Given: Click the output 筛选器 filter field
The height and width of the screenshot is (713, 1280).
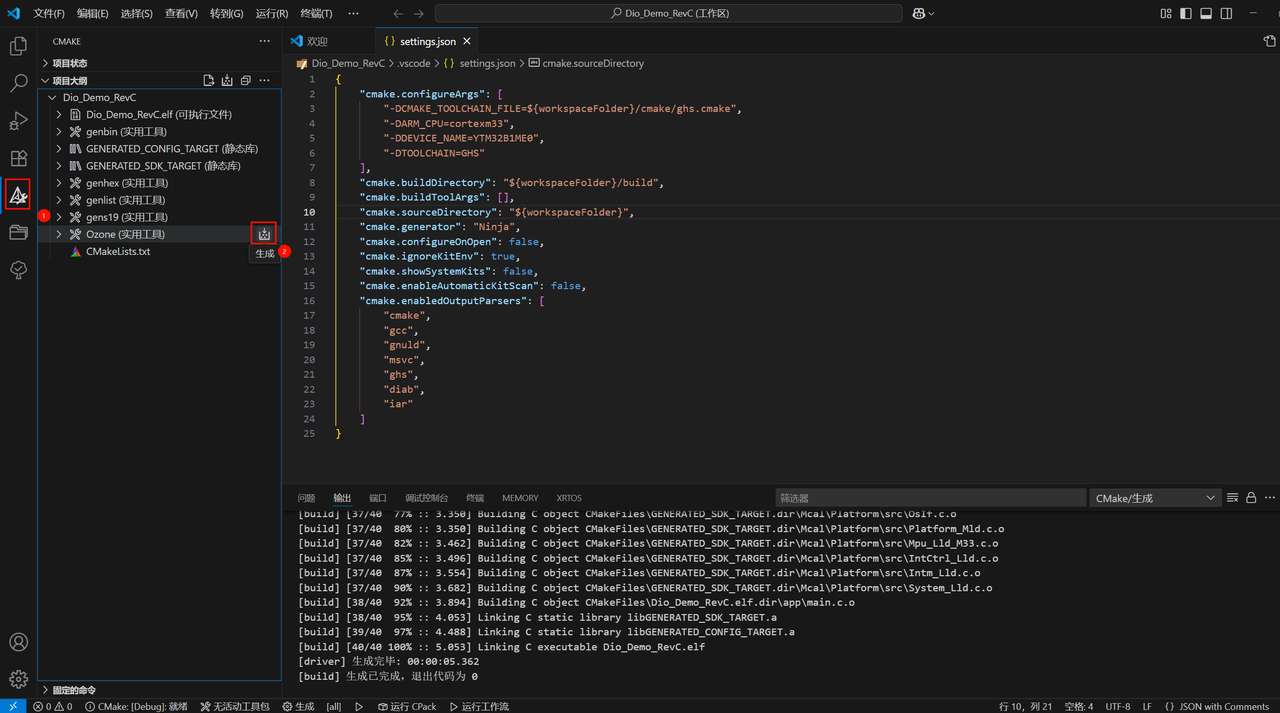Looking at the screenshot, I should pos(930,498).
